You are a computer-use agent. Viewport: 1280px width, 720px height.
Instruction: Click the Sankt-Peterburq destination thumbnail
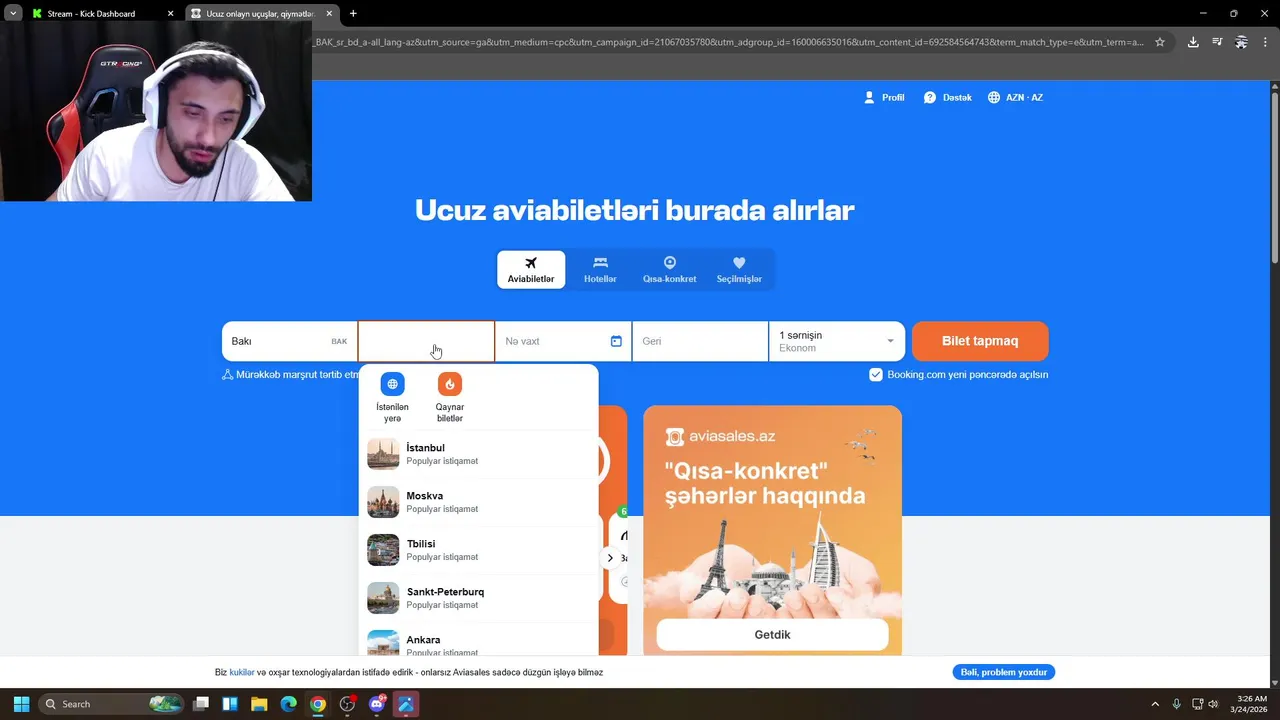tap(383, 598)
